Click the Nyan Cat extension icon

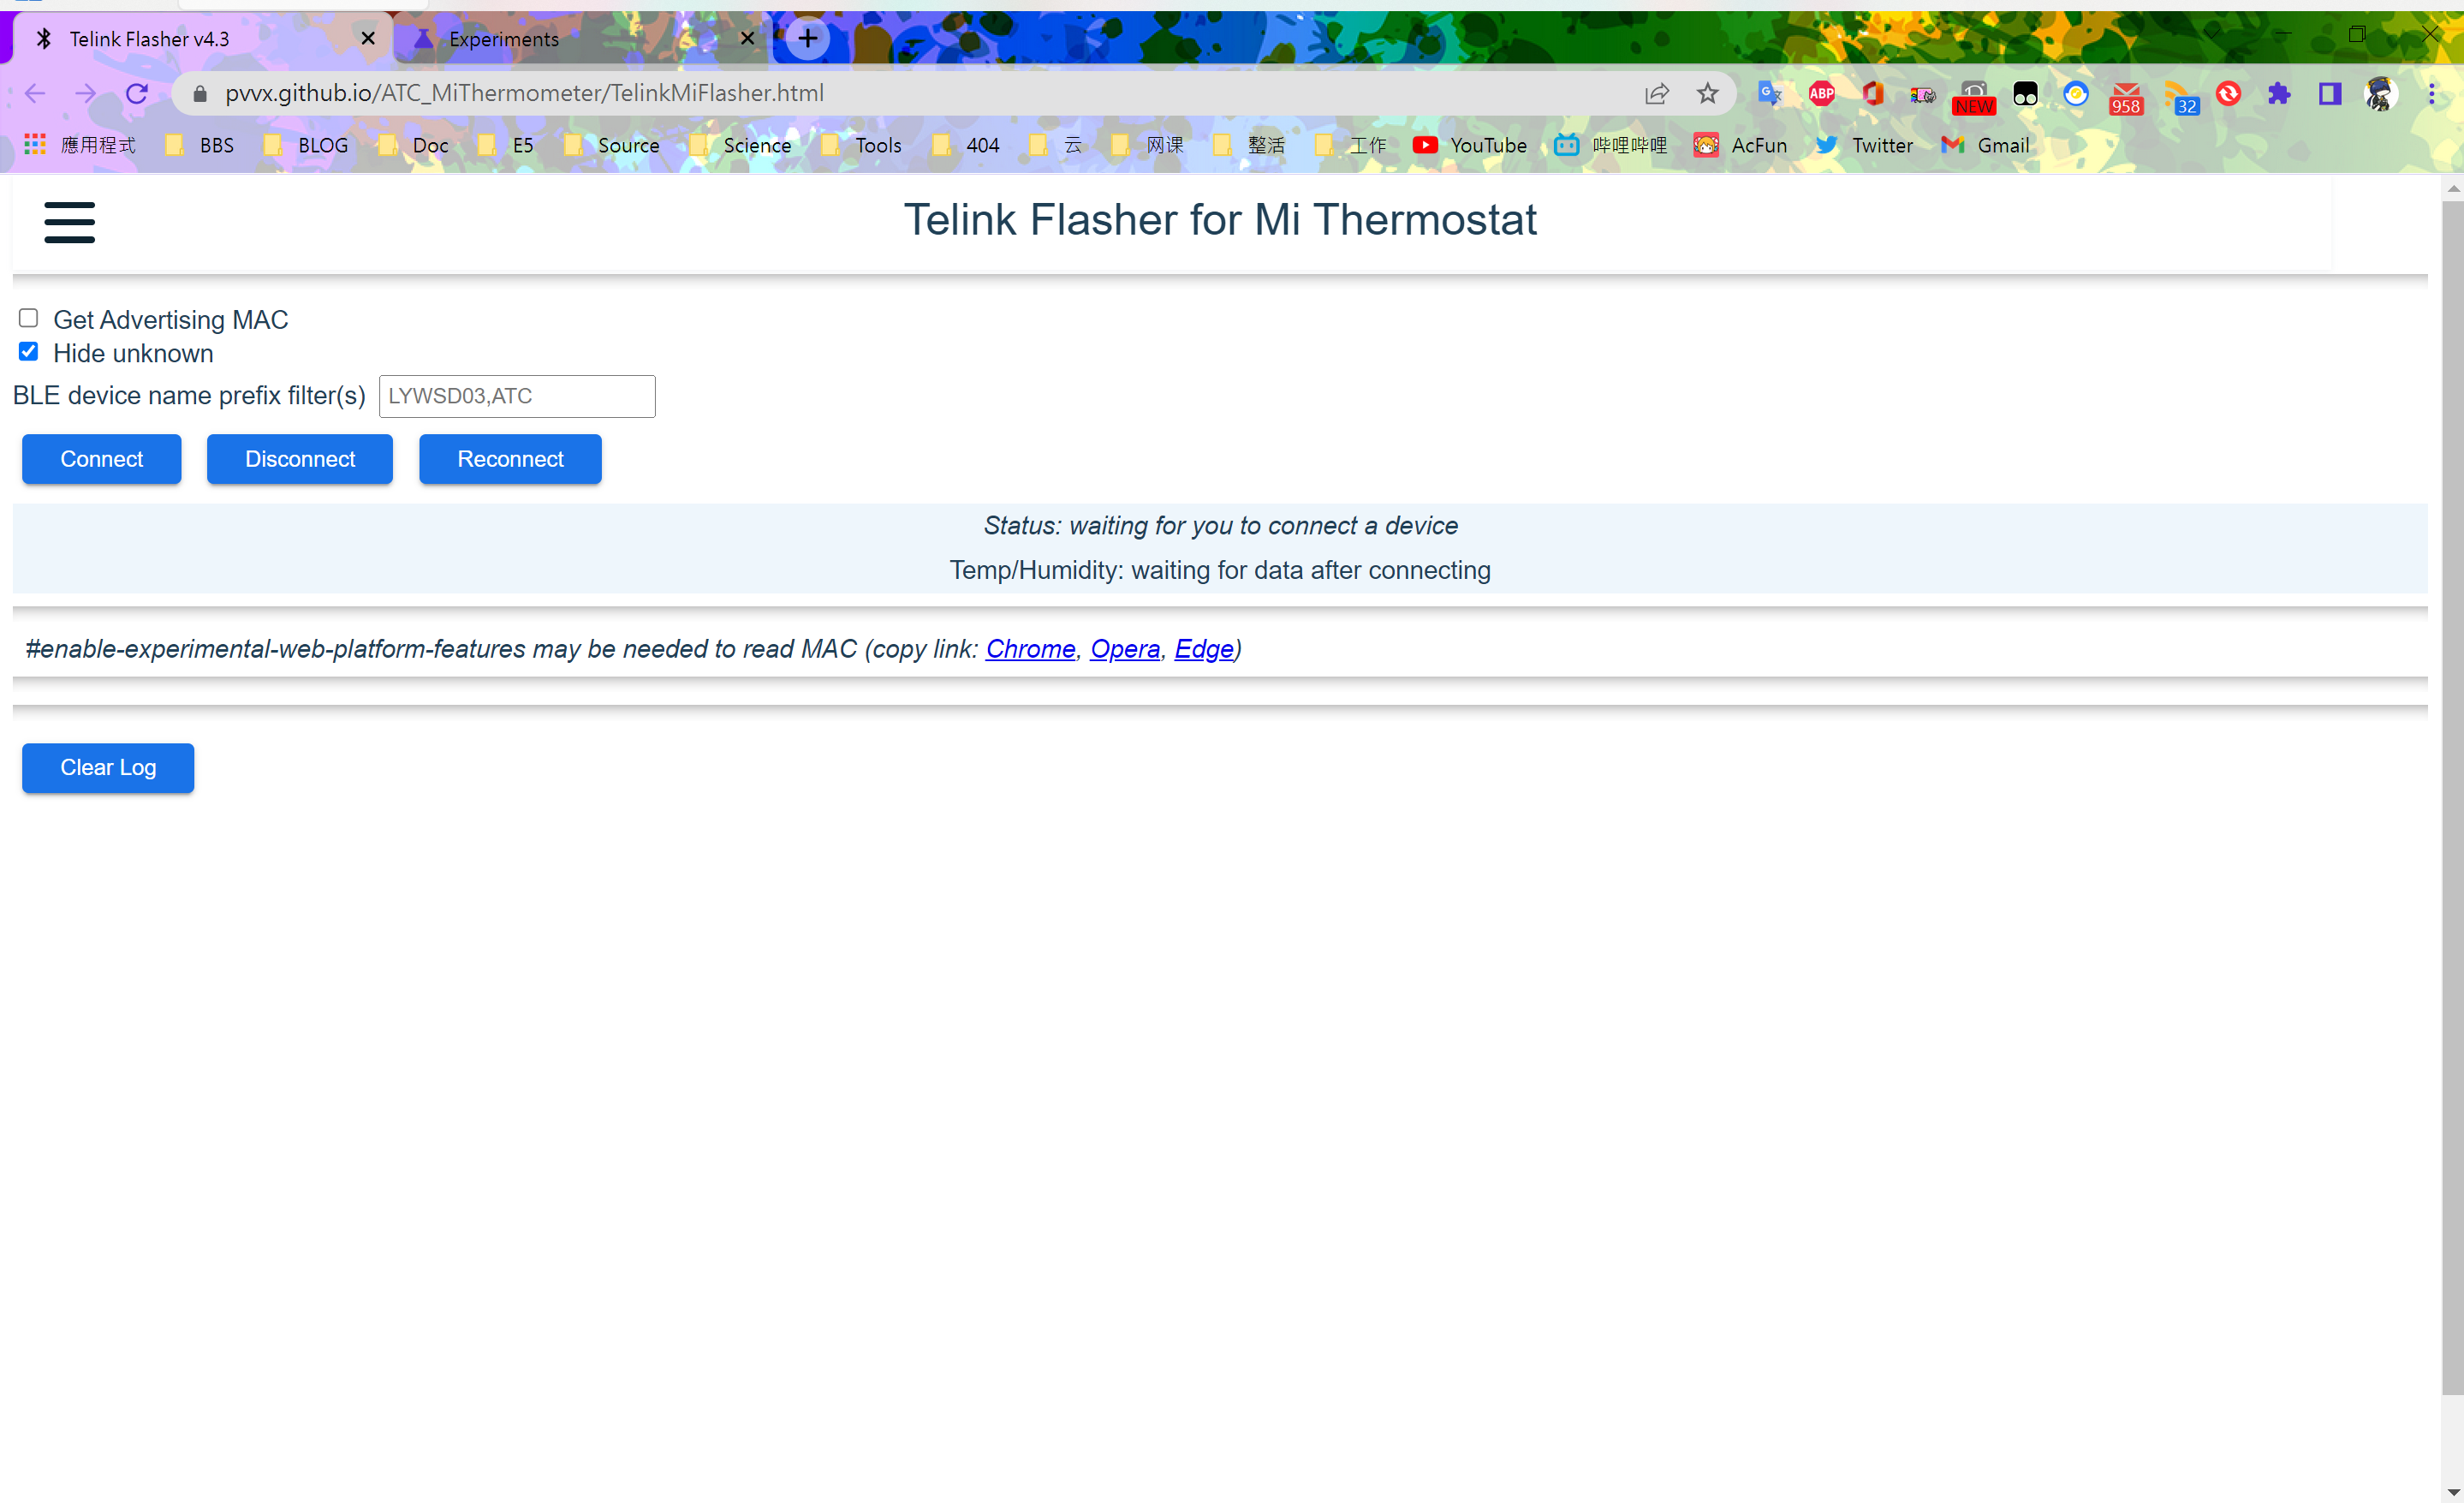1923,95
